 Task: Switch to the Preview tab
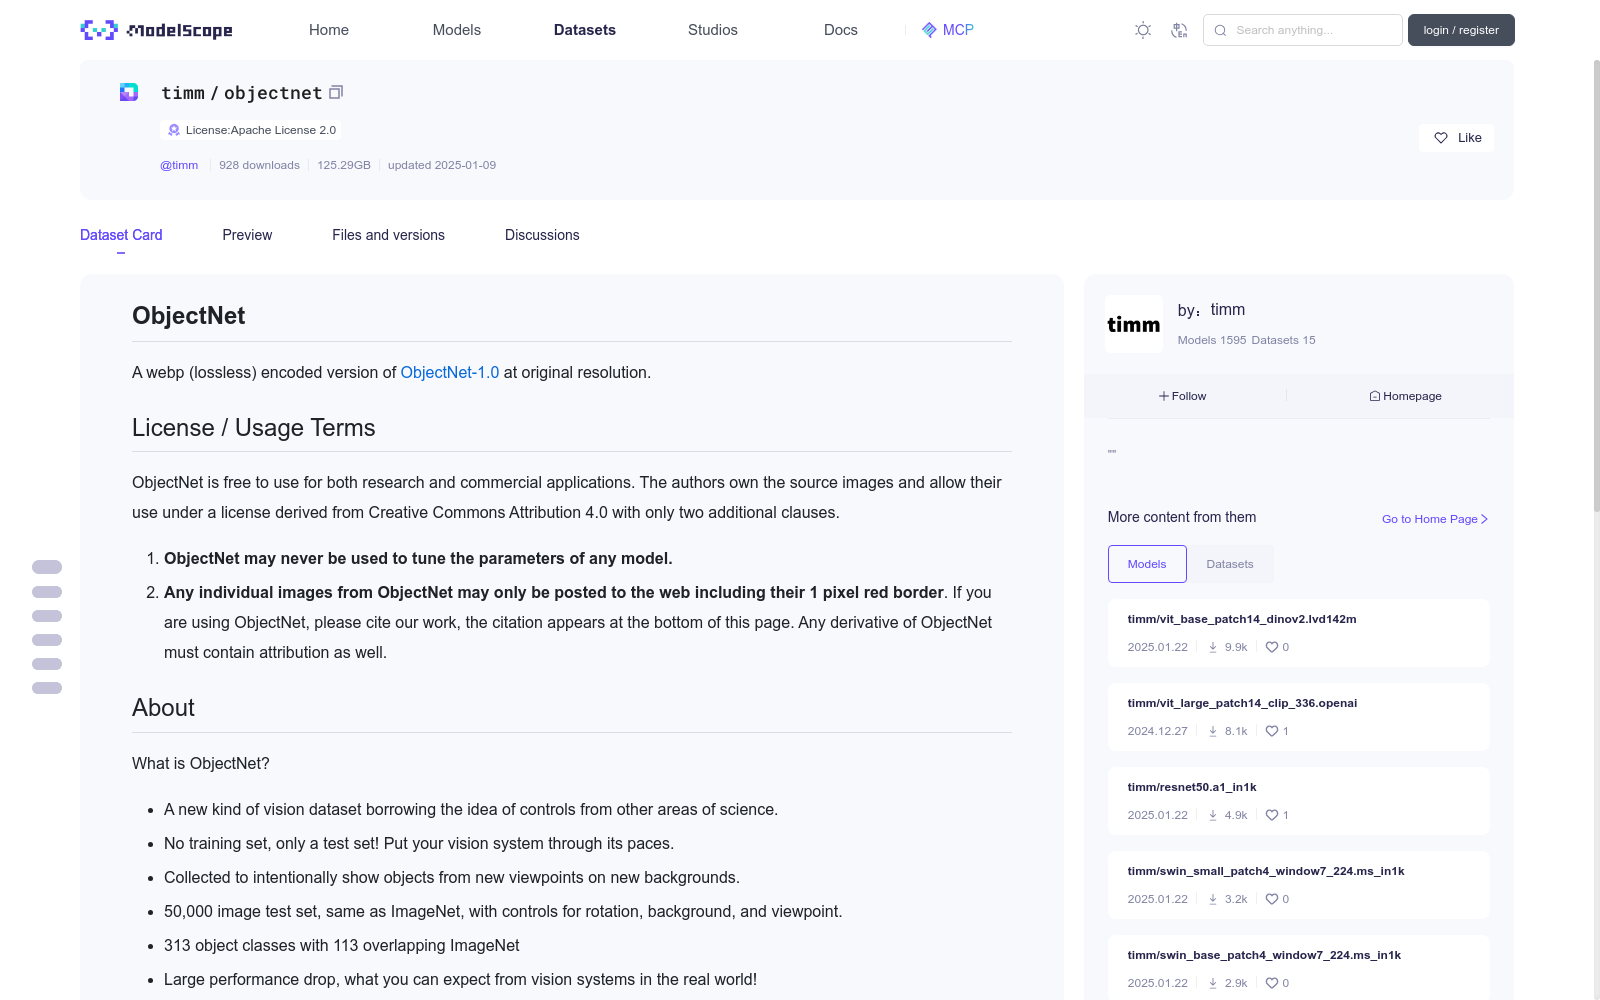pyautogui.click(x=247, y=235)
